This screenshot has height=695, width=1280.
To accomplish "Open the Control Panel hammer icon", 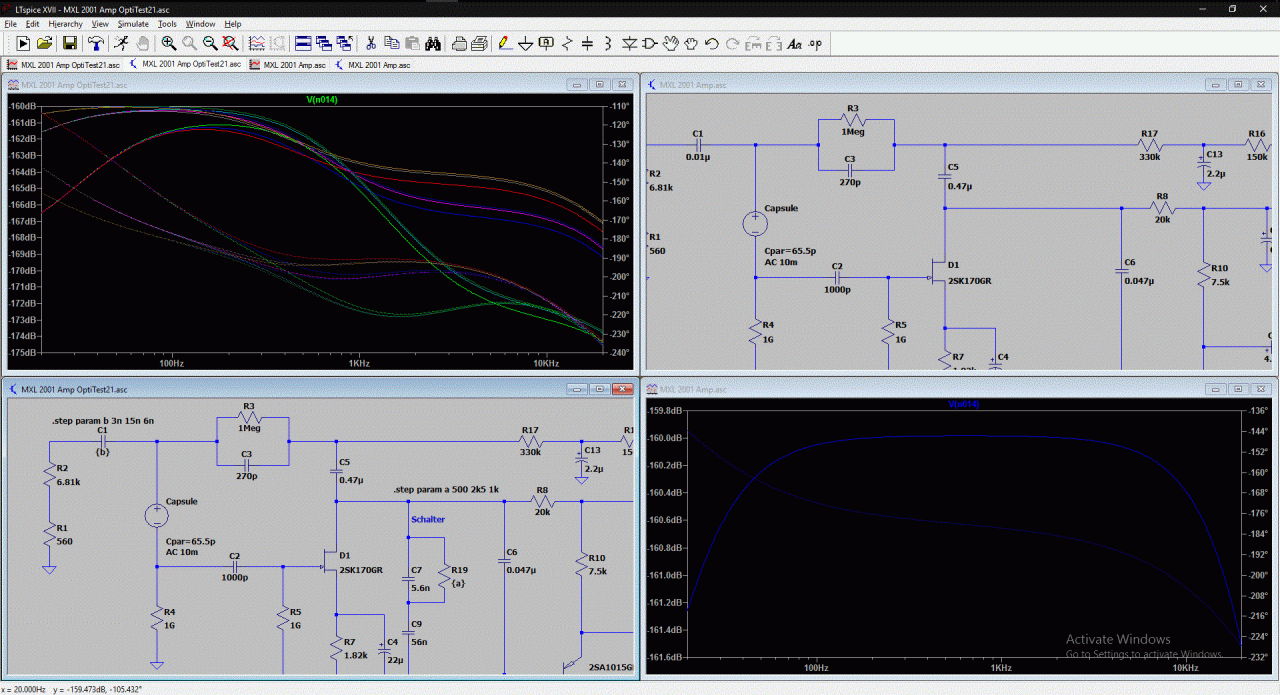I will pos(96,43).
